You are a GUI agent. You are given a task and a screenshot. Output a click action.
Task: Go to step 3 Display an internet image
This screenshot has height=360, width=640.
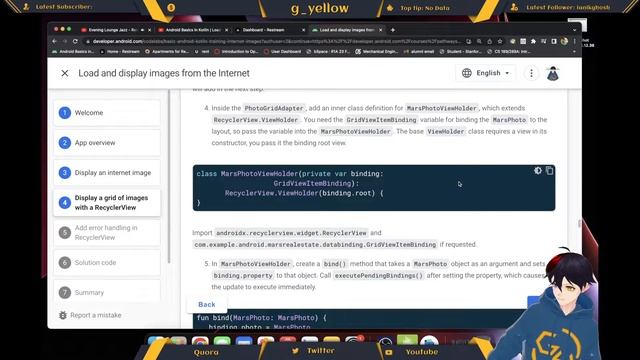pyautogui.click(x=107, y=173)
